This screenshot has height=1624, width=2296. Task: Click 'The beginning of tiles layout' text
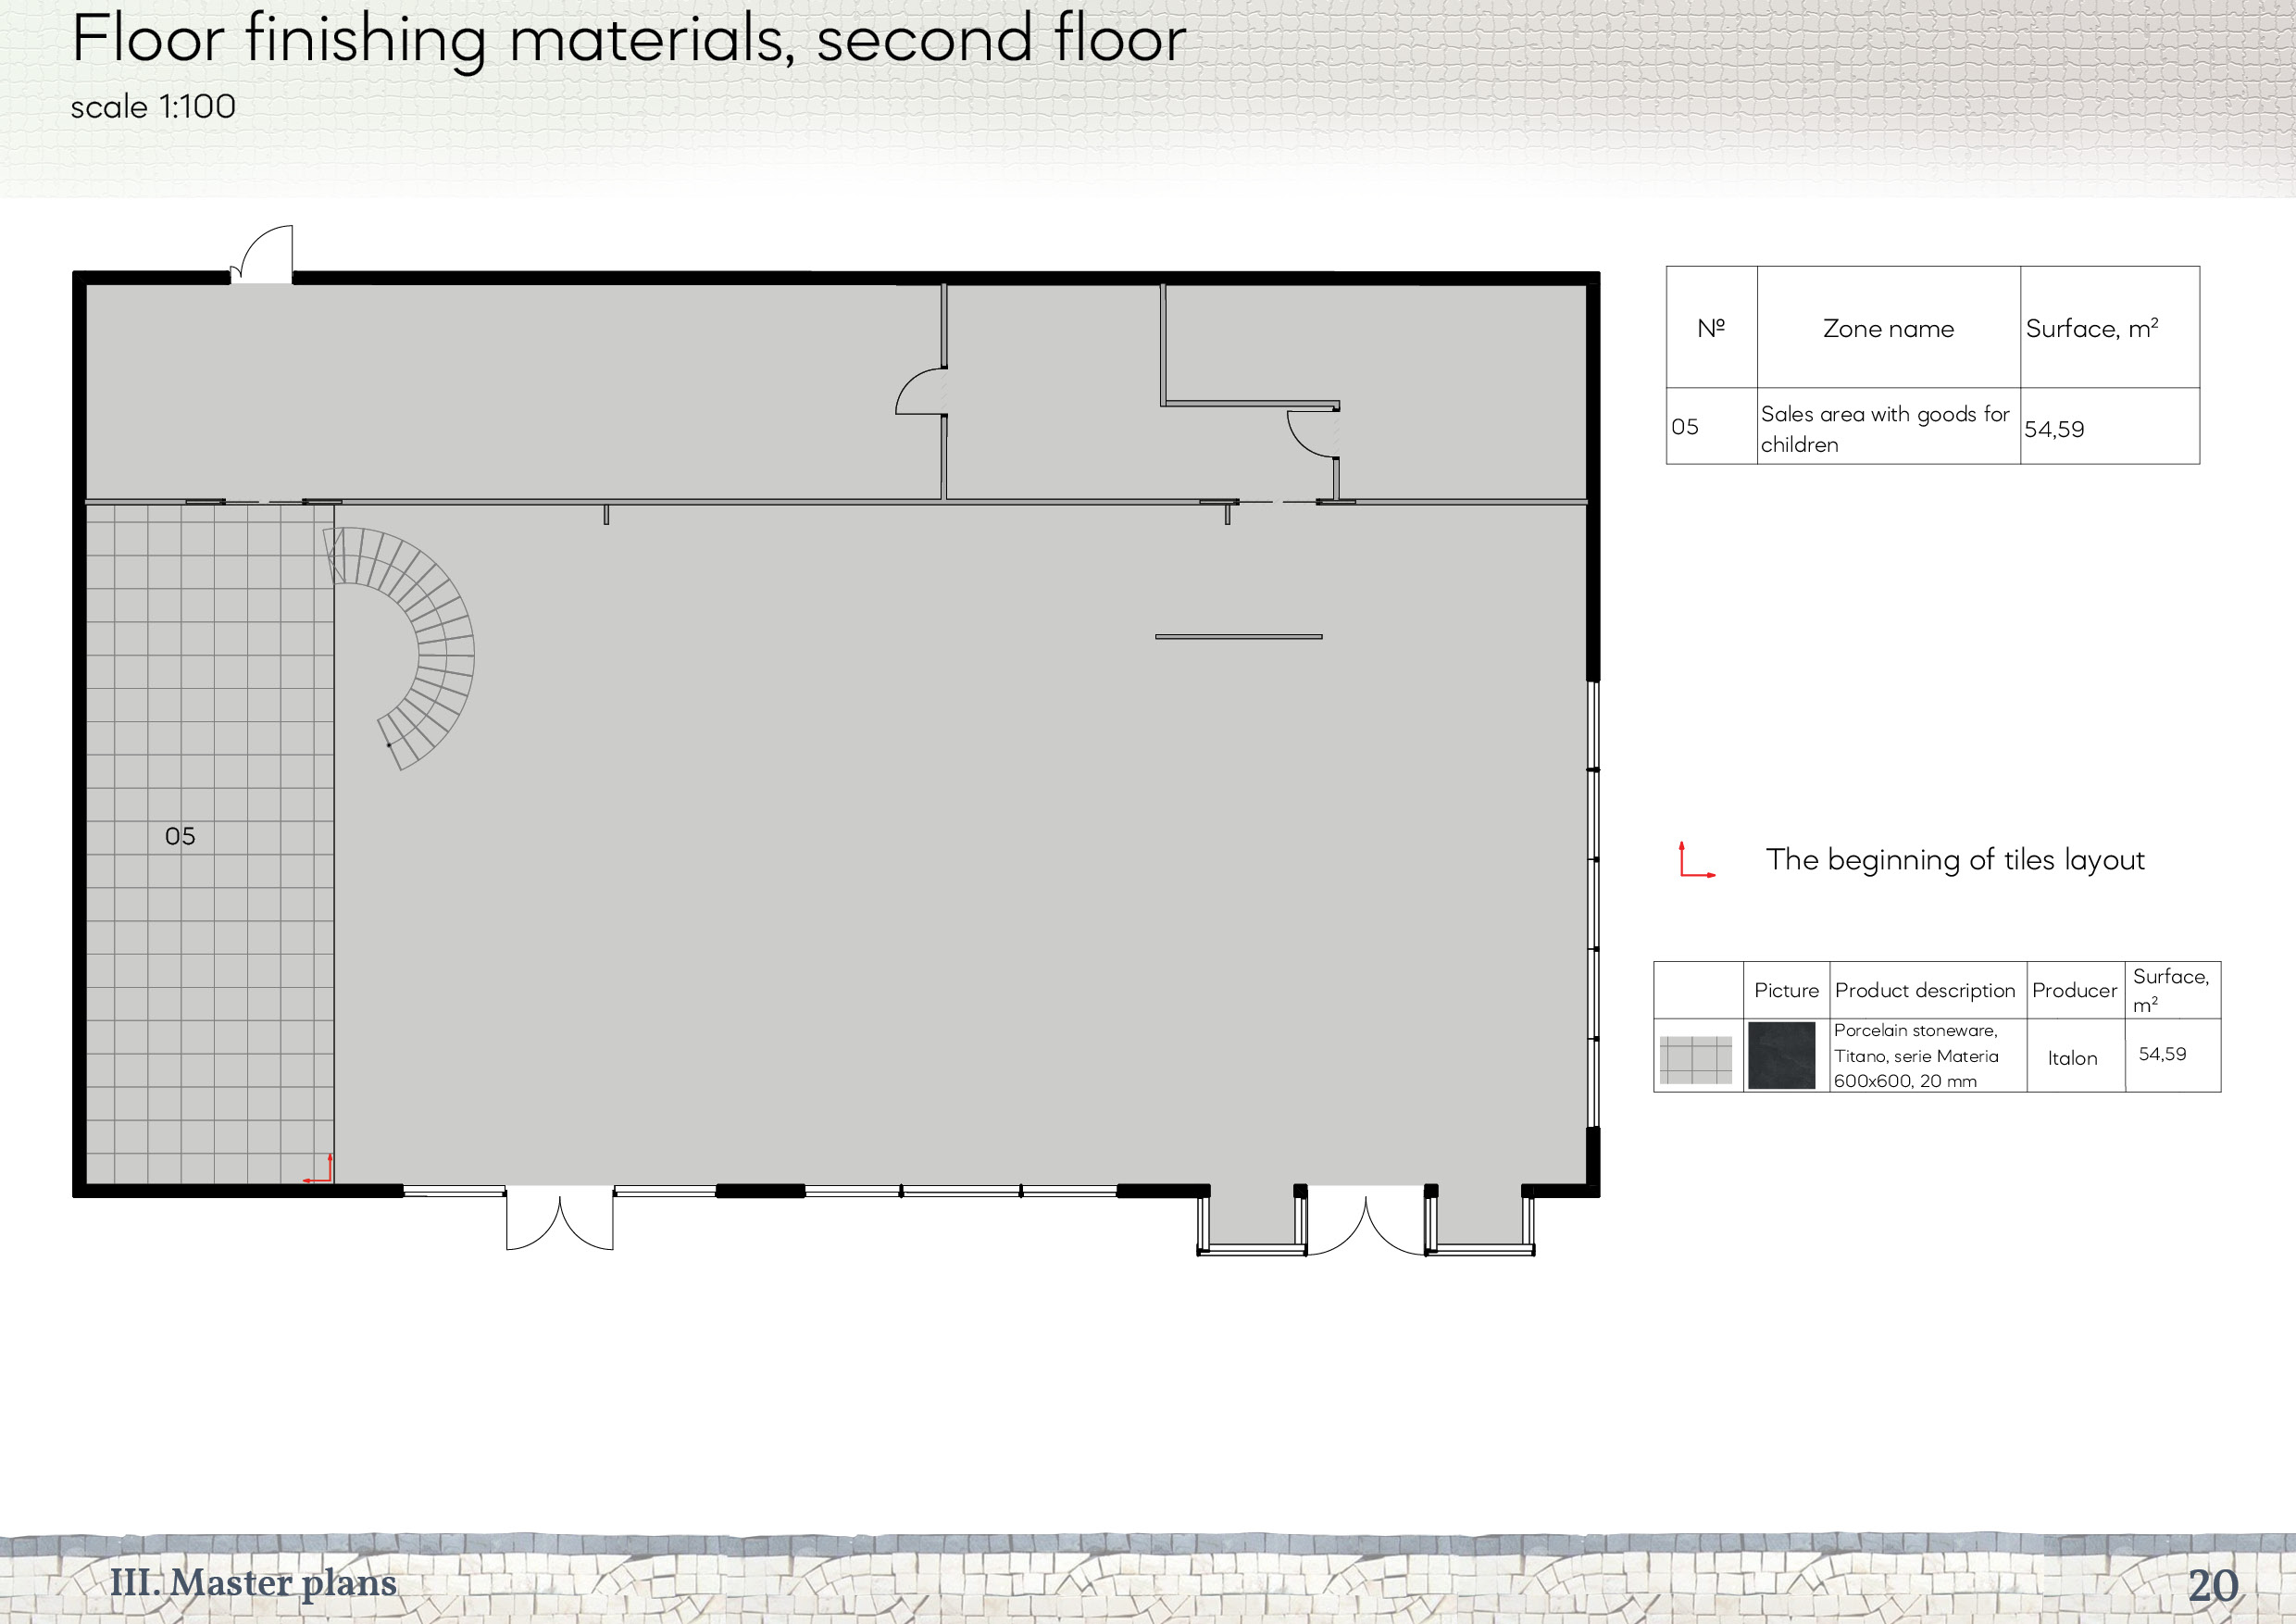[x=1955, y=860]
